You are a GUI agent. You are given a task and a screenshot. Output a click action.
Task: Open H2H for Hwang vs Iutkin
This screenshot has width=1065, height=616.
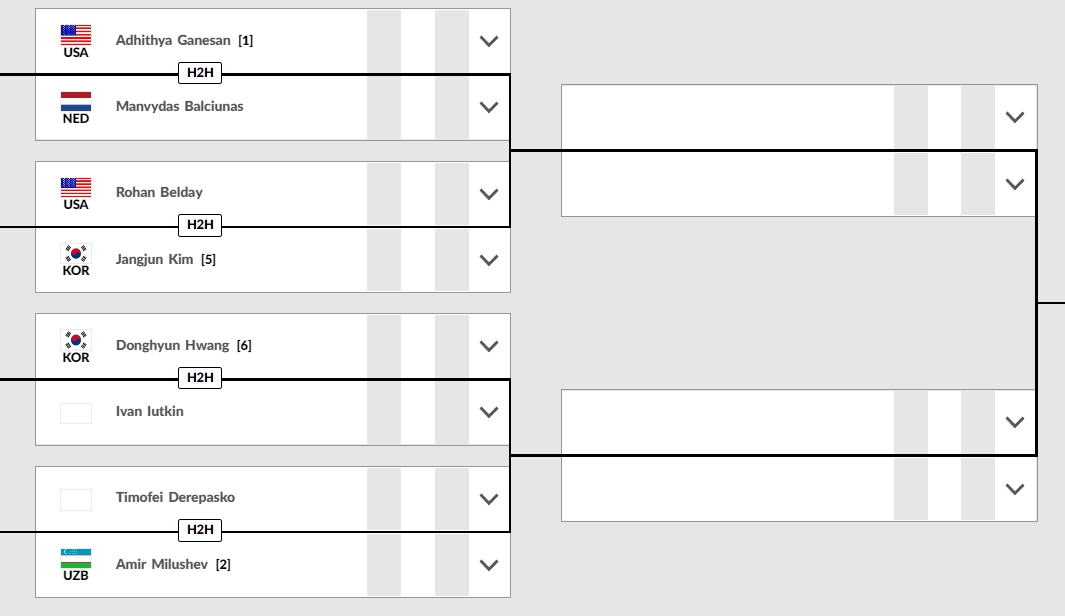(x=200, y=378)
